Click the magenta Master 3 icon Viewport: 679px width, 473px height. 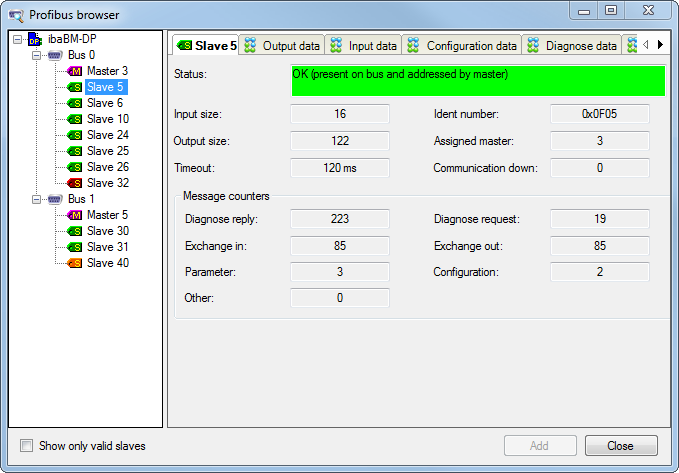click(75, 71)
